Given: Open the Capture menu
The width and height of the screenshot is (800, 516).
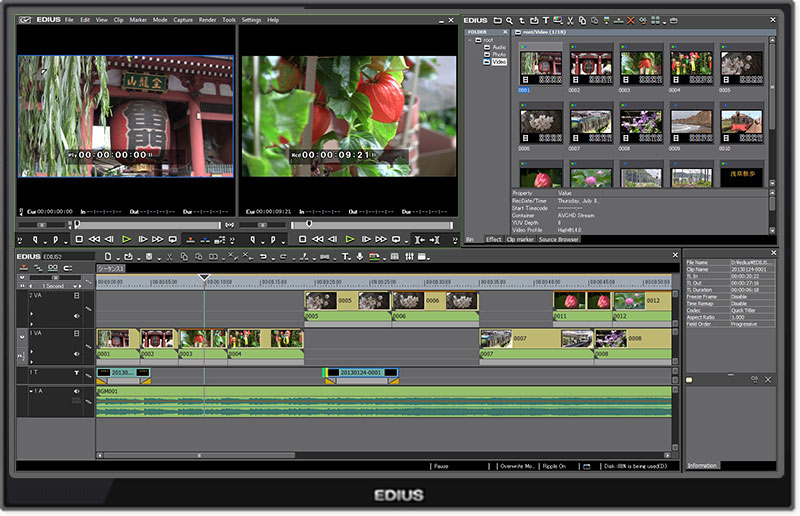Looking at the screenshot, I should pyautogui.click(x=183, y=20).
